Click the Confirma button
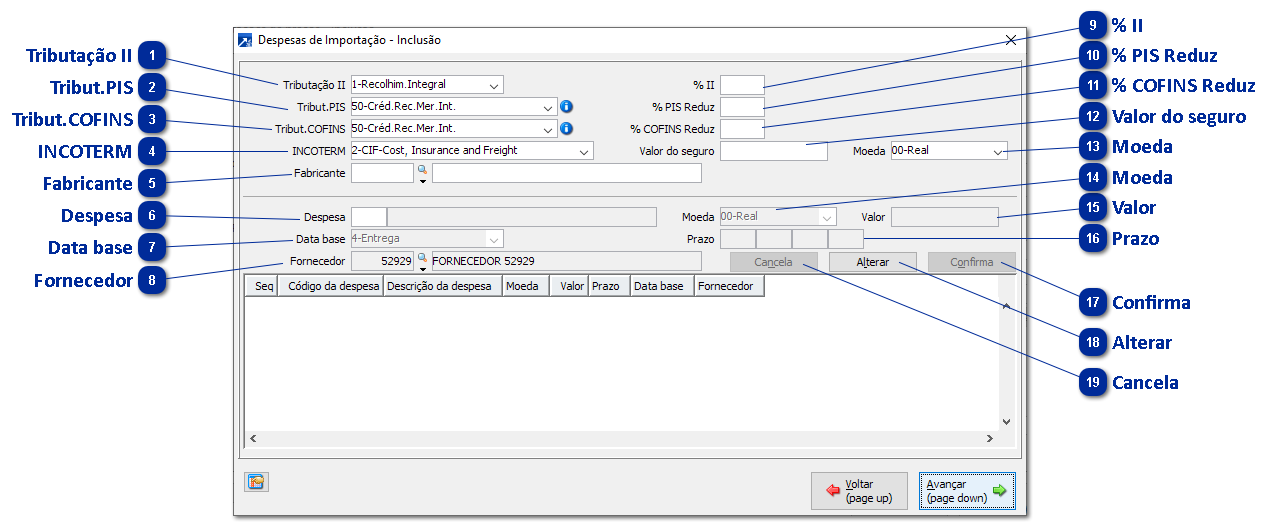 [x=972, y=262]
